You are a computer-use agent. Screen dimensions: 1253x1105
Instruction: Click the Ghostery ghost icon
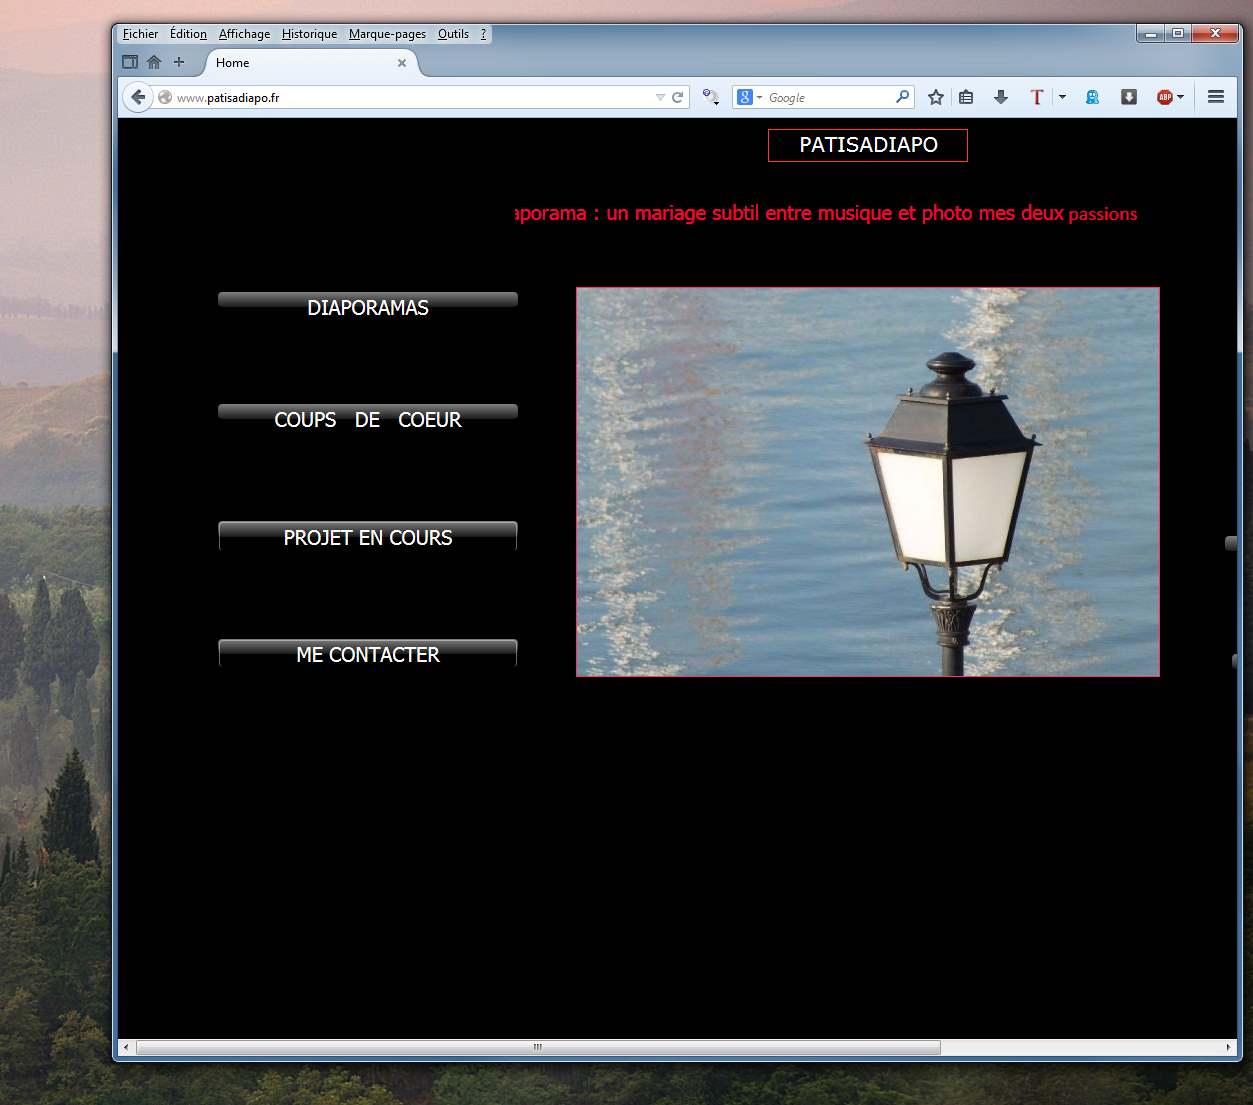[1092, 97]
